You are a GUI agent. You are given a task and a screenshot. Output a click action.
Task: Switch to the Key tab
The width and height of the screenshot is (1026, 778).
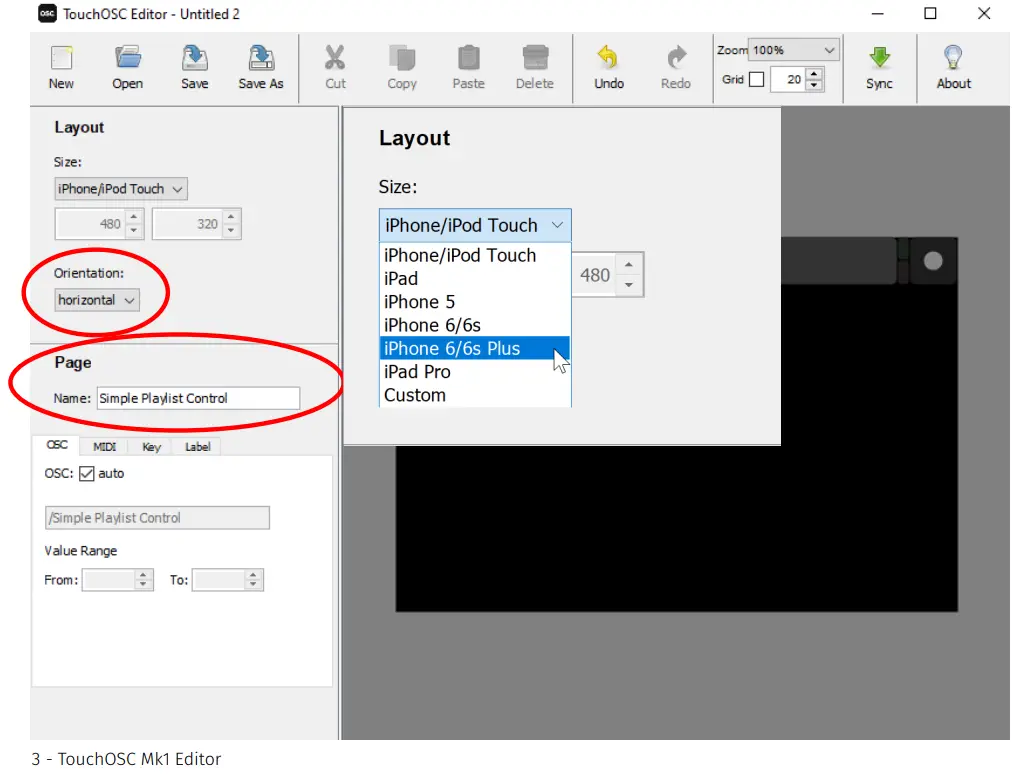(x=151, y=446)
